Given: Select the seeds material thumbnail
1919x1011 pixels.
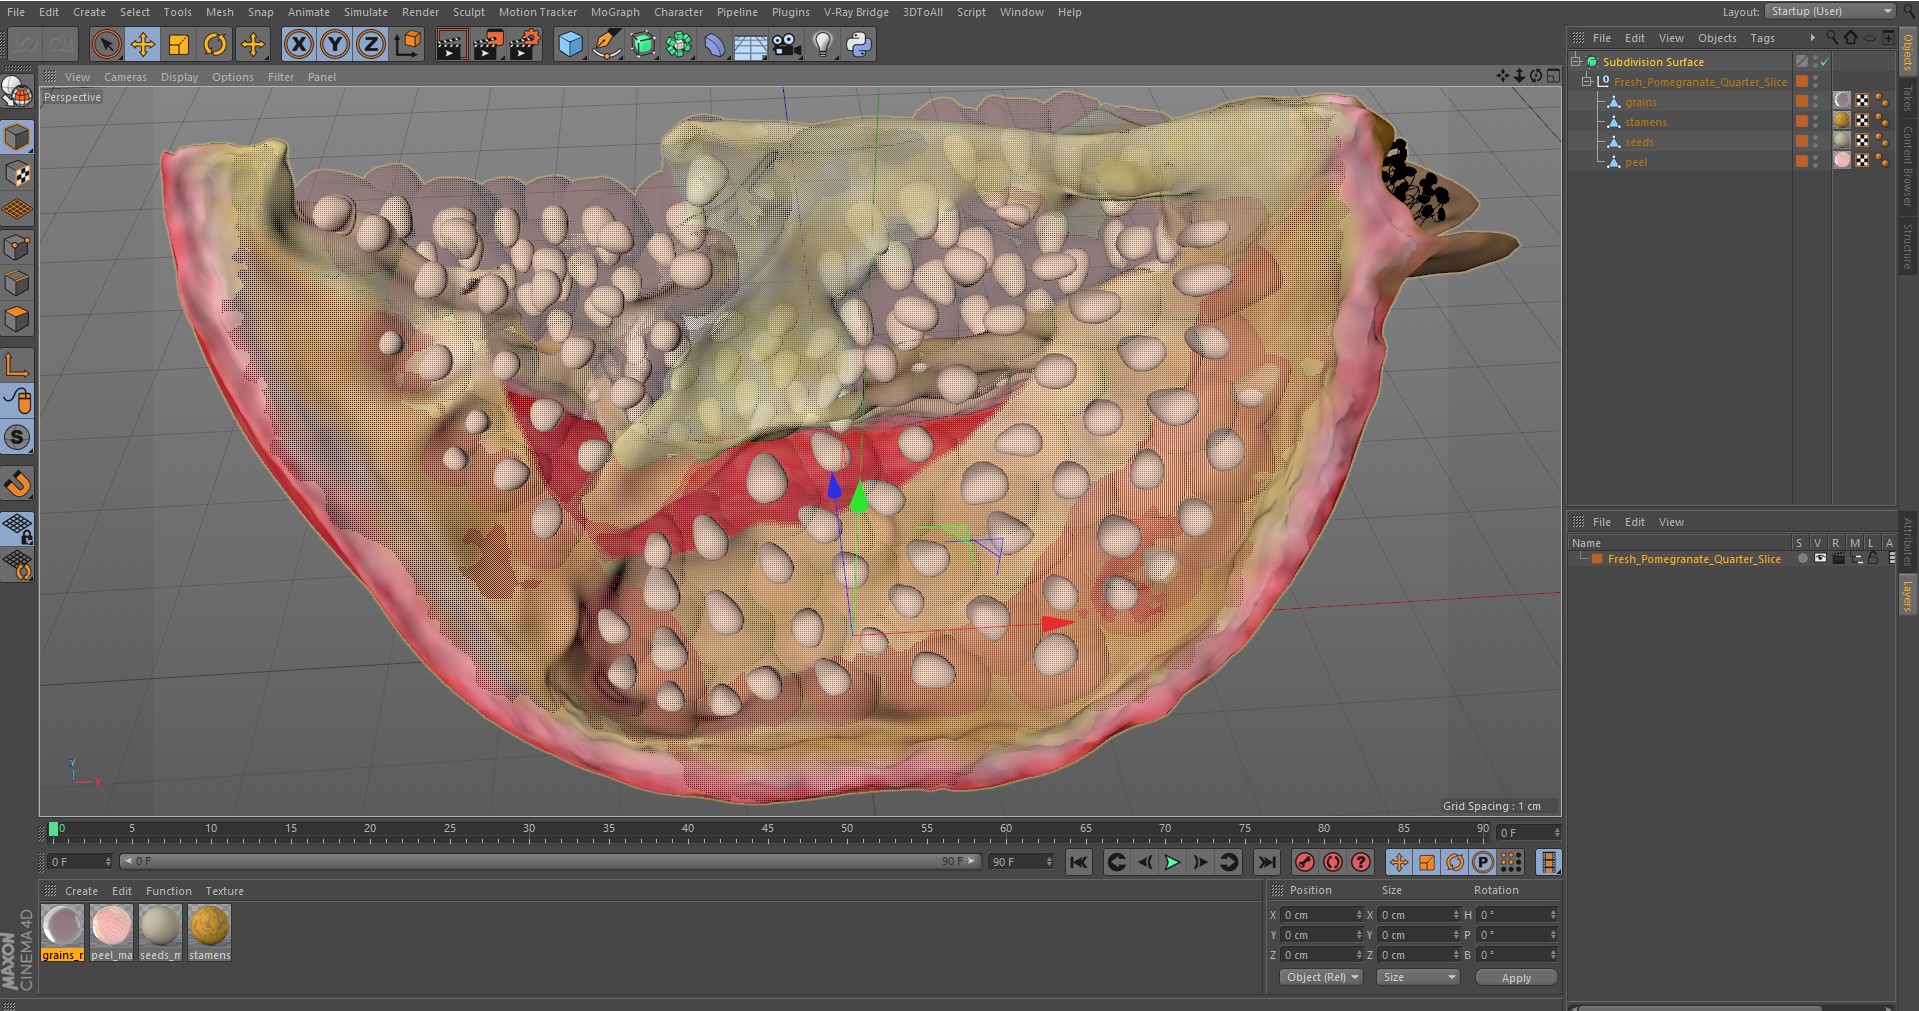Looking at the screenshot, I should pyautogui.click(x=160, y=926).
